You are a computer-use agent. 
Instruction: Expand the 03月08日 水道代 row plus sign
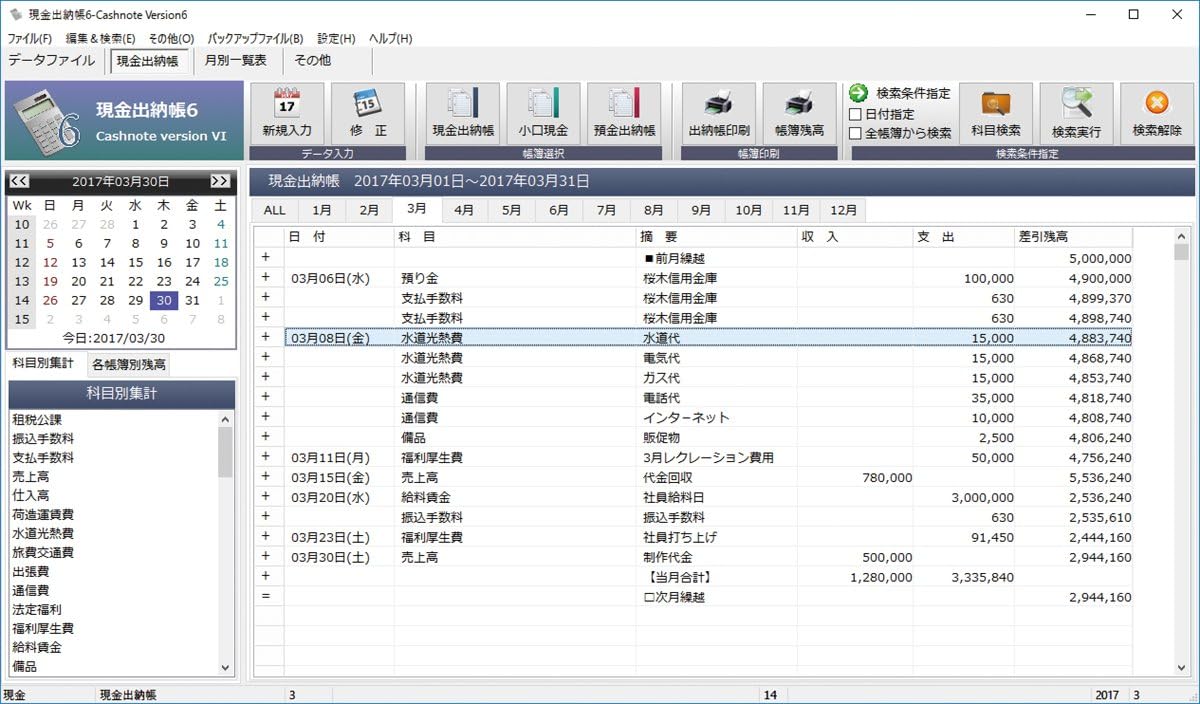pos(266,338)
